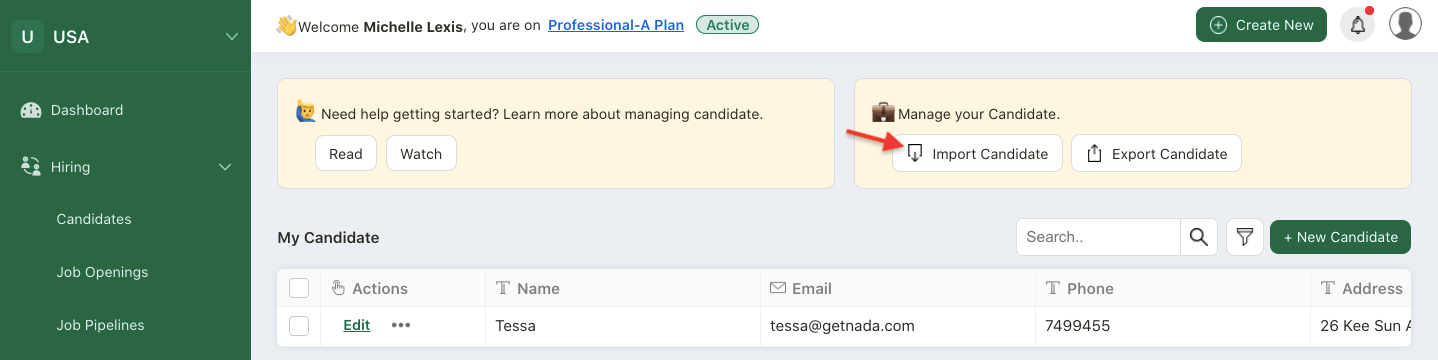
Task: Open the user profile avatar
Action: (1405, 25)
